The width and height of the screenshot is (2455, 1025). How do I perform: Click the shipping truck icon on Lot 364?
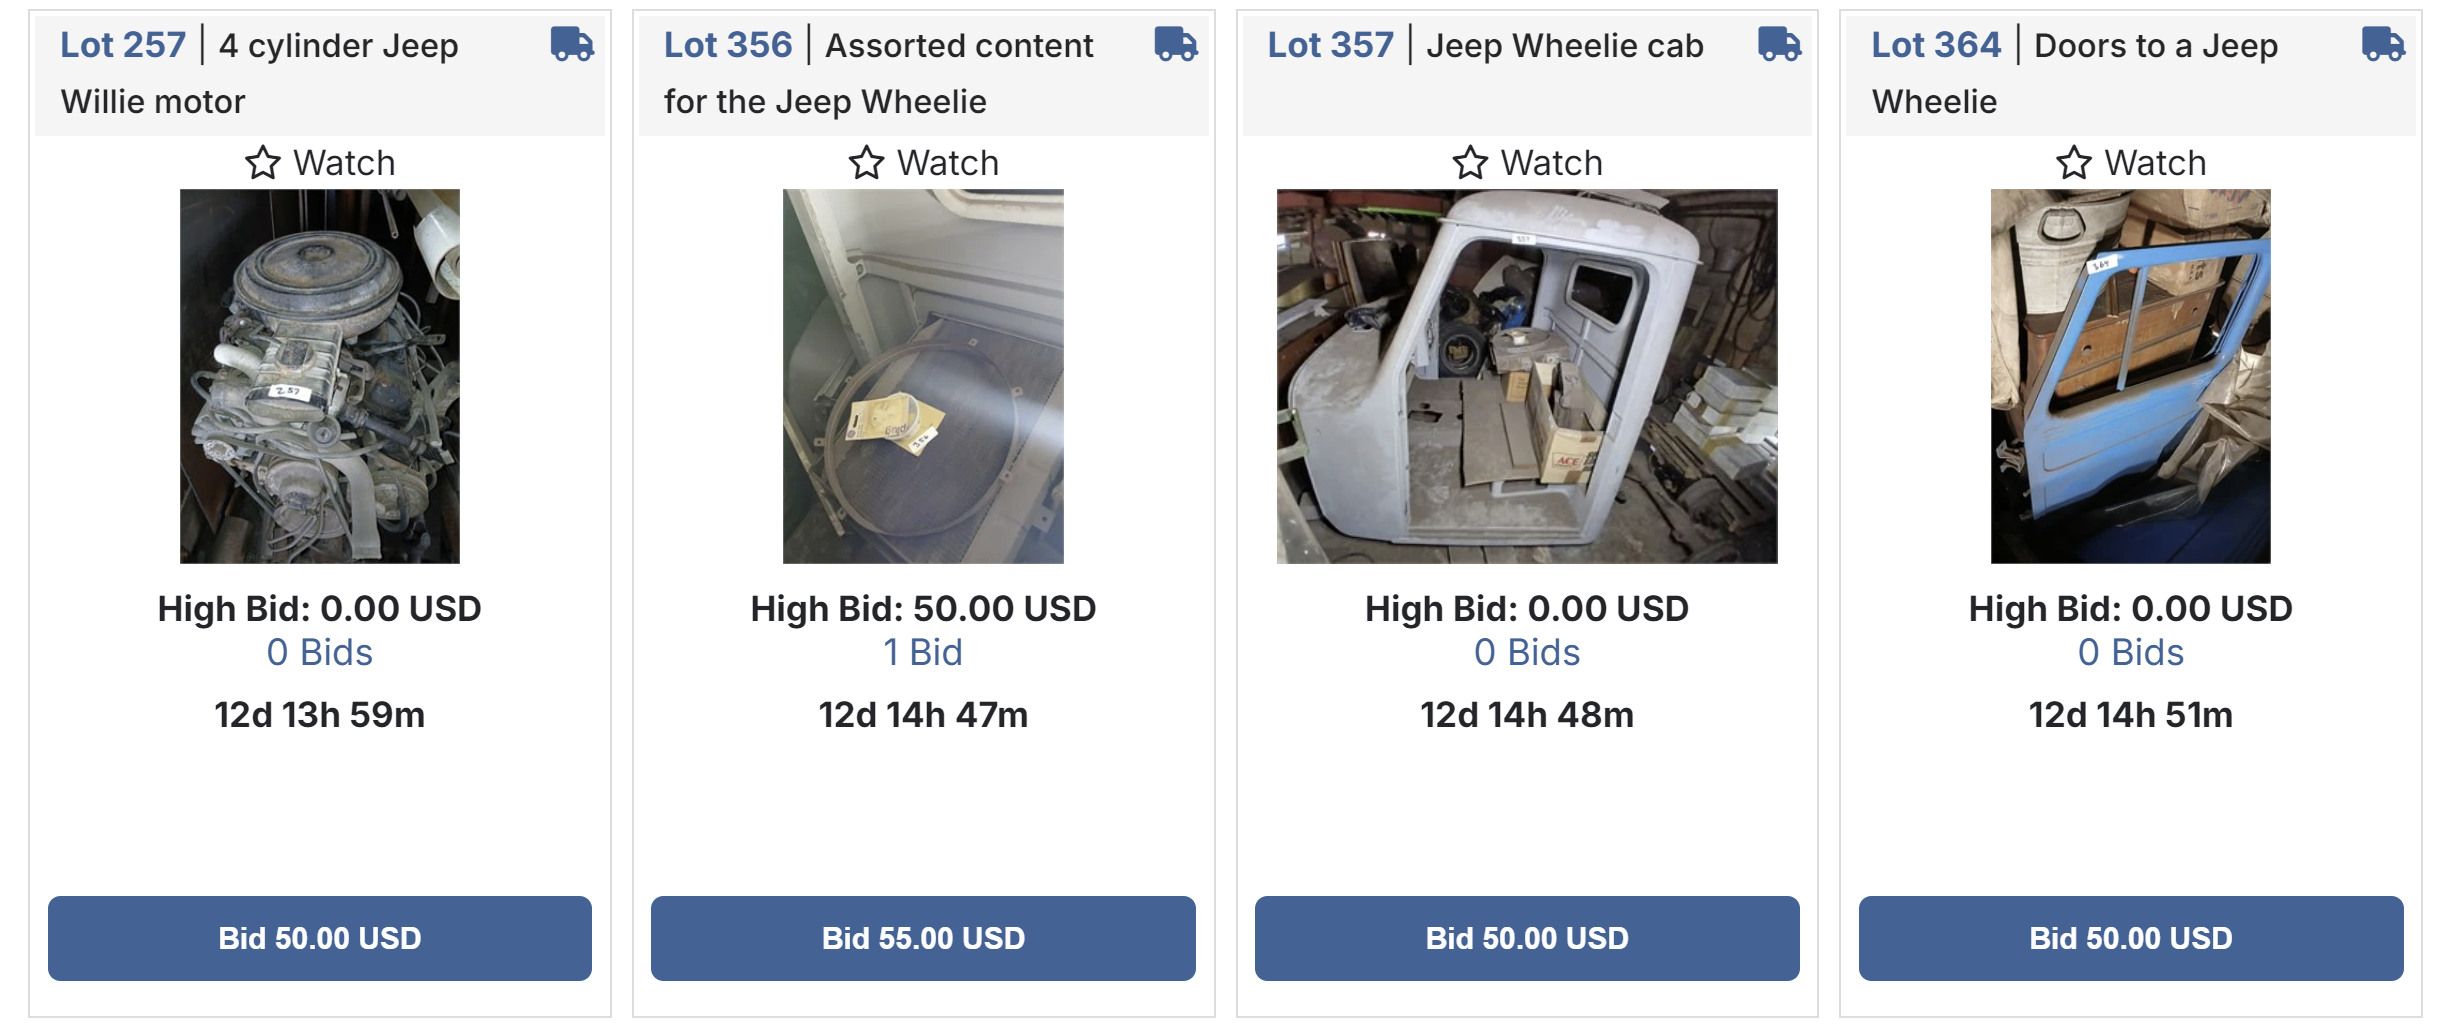(x=2383, y=44)
